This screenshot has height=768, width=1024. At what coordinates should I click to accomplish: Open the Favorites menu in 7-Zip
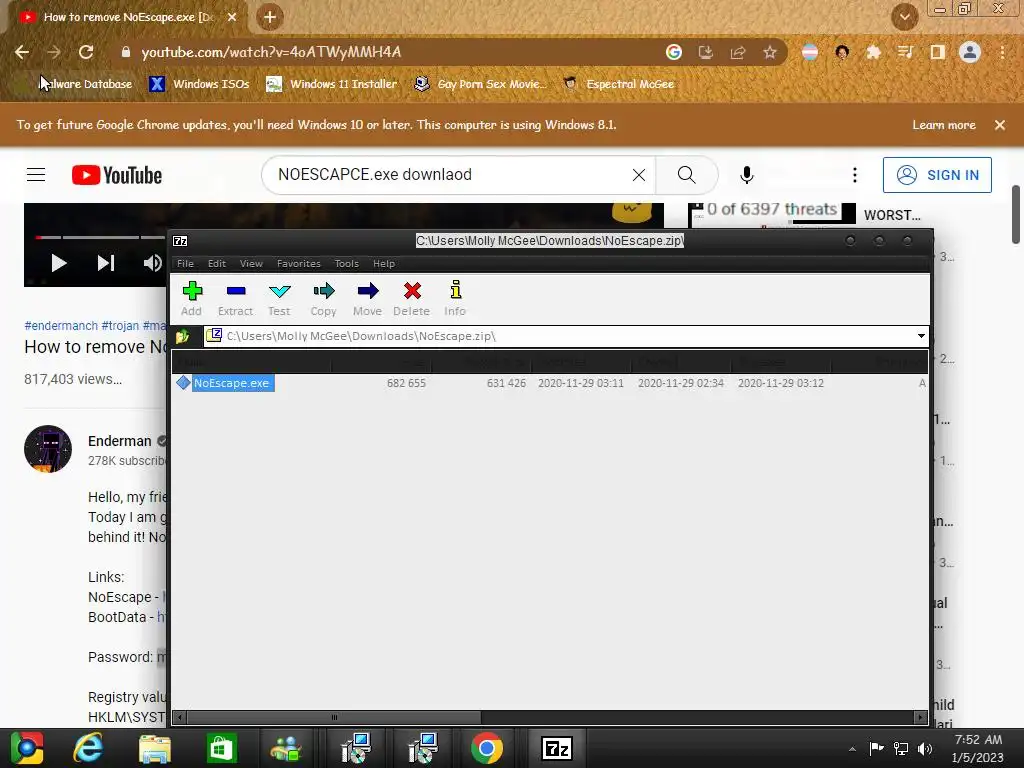pos(298,264)
